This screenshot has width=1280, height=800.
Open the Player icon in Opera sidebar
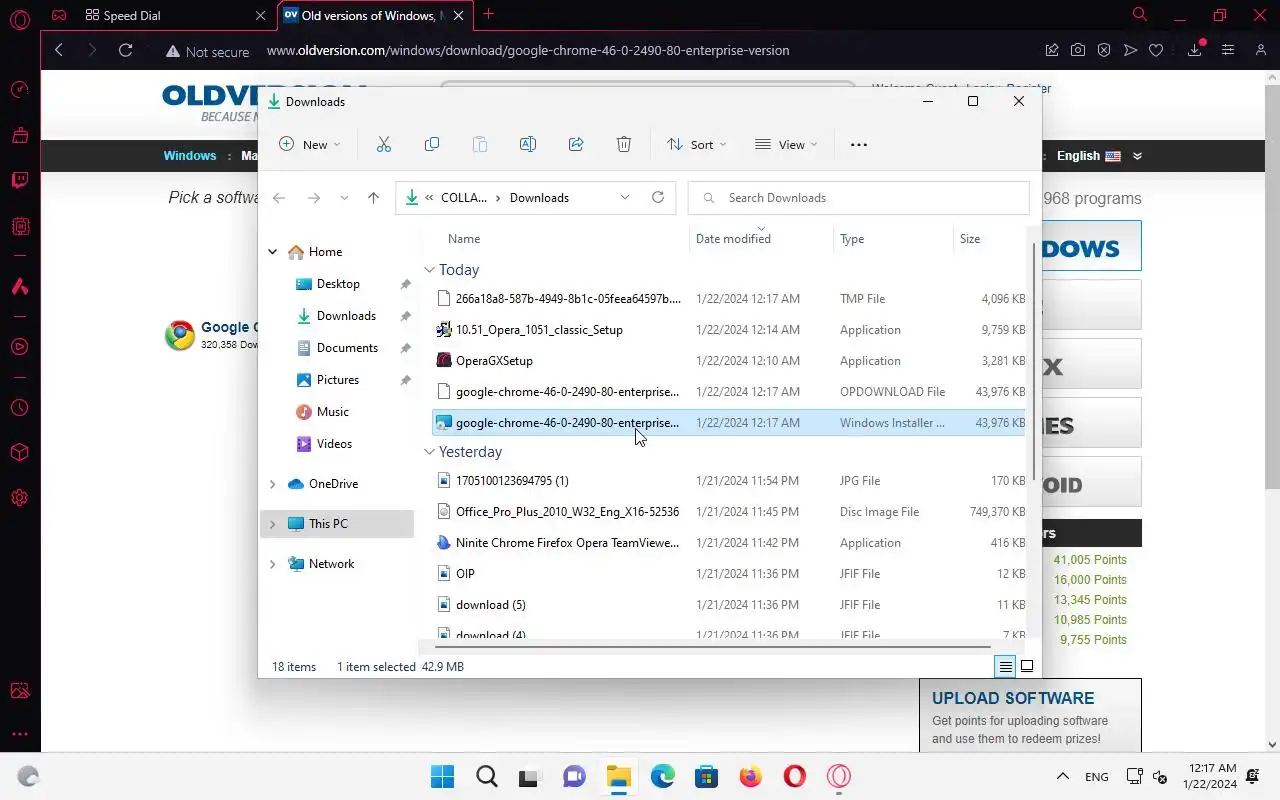[20, 347]
